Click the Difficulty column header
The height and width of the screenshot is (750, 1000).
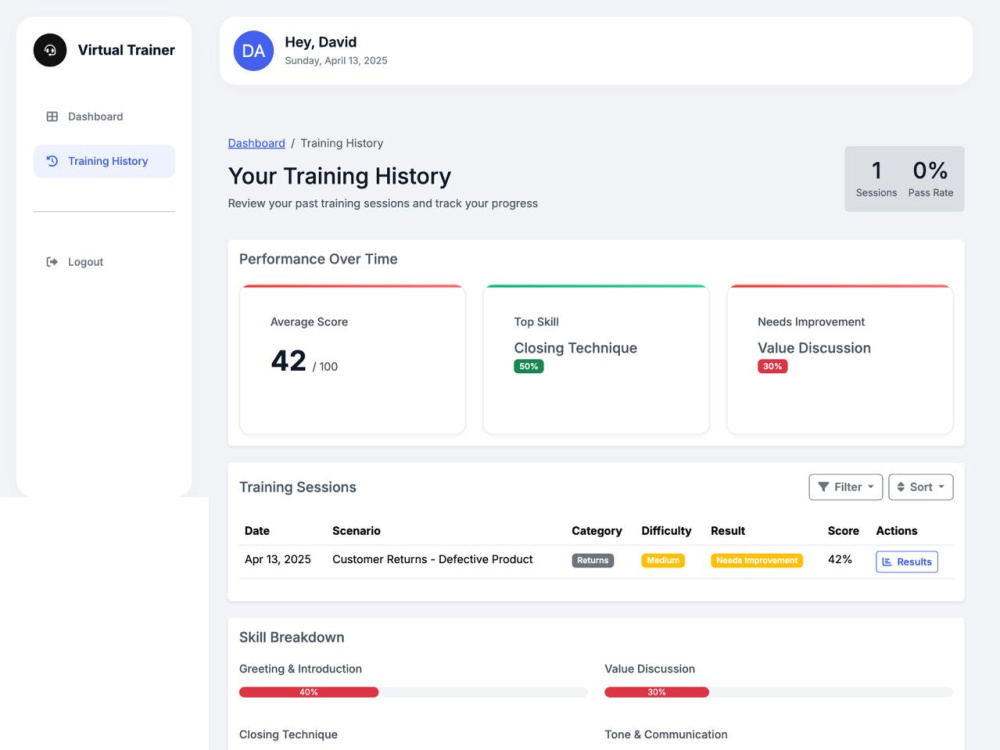tap(666, 531)
